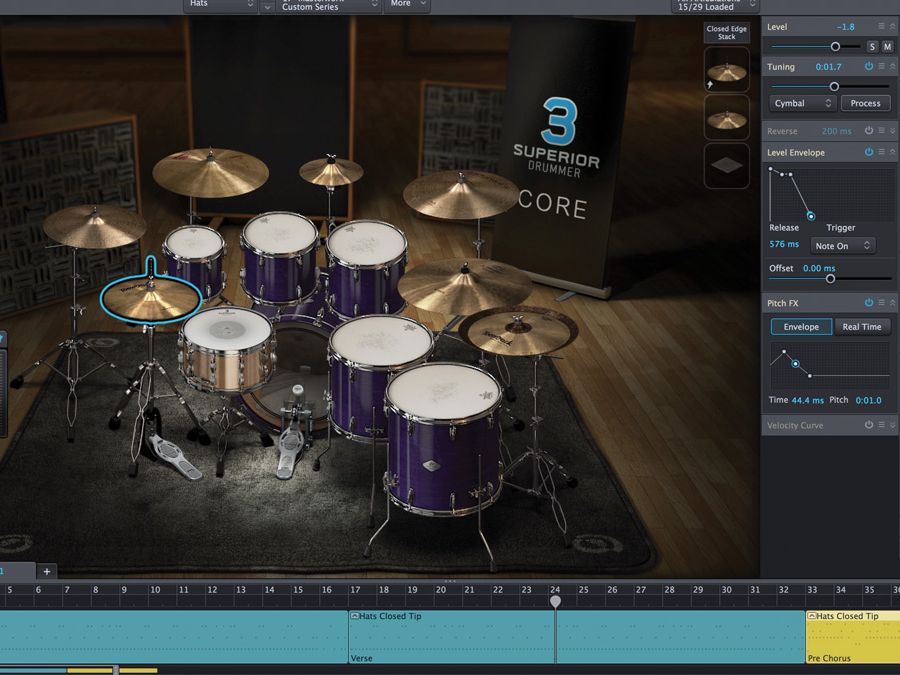Click the Hats Closed Tip icon in Verse block
Image resolution: width=900 pixels, height=675 pixels.
coord(355,616)
